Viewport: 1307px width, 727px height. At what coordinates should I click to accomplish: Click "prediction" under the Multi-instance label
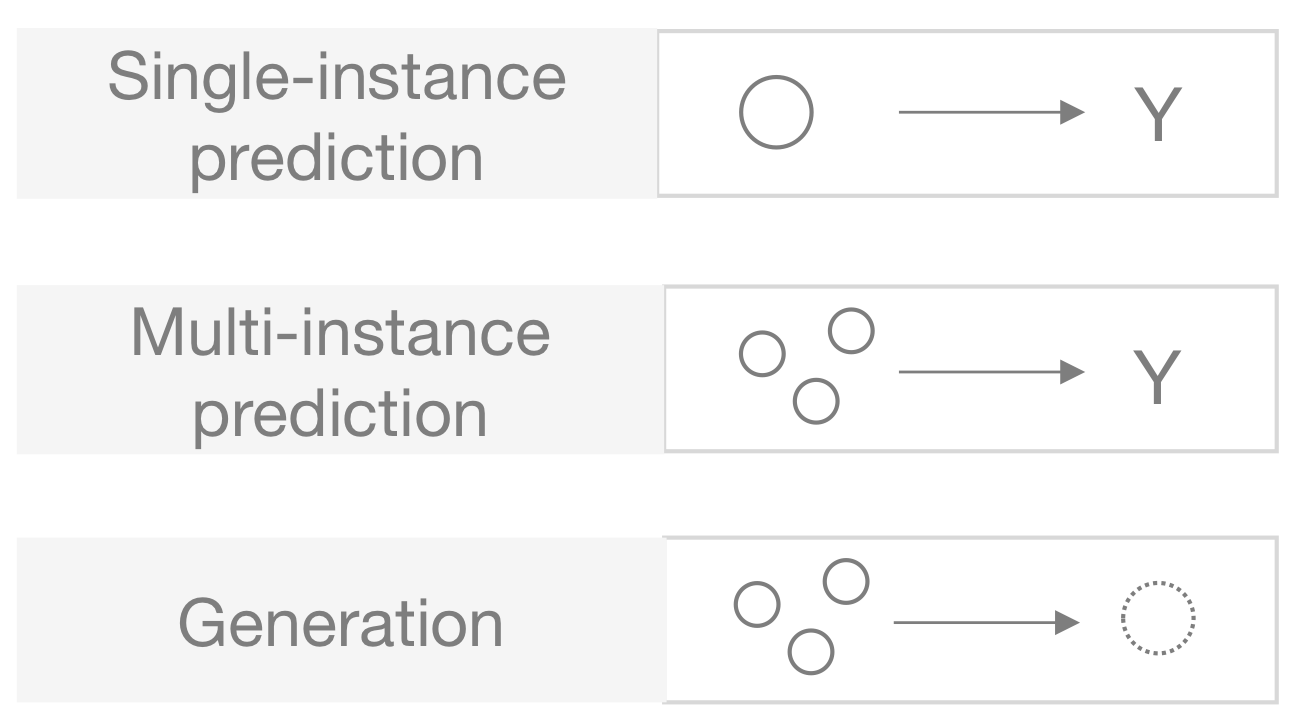(340, 414)
